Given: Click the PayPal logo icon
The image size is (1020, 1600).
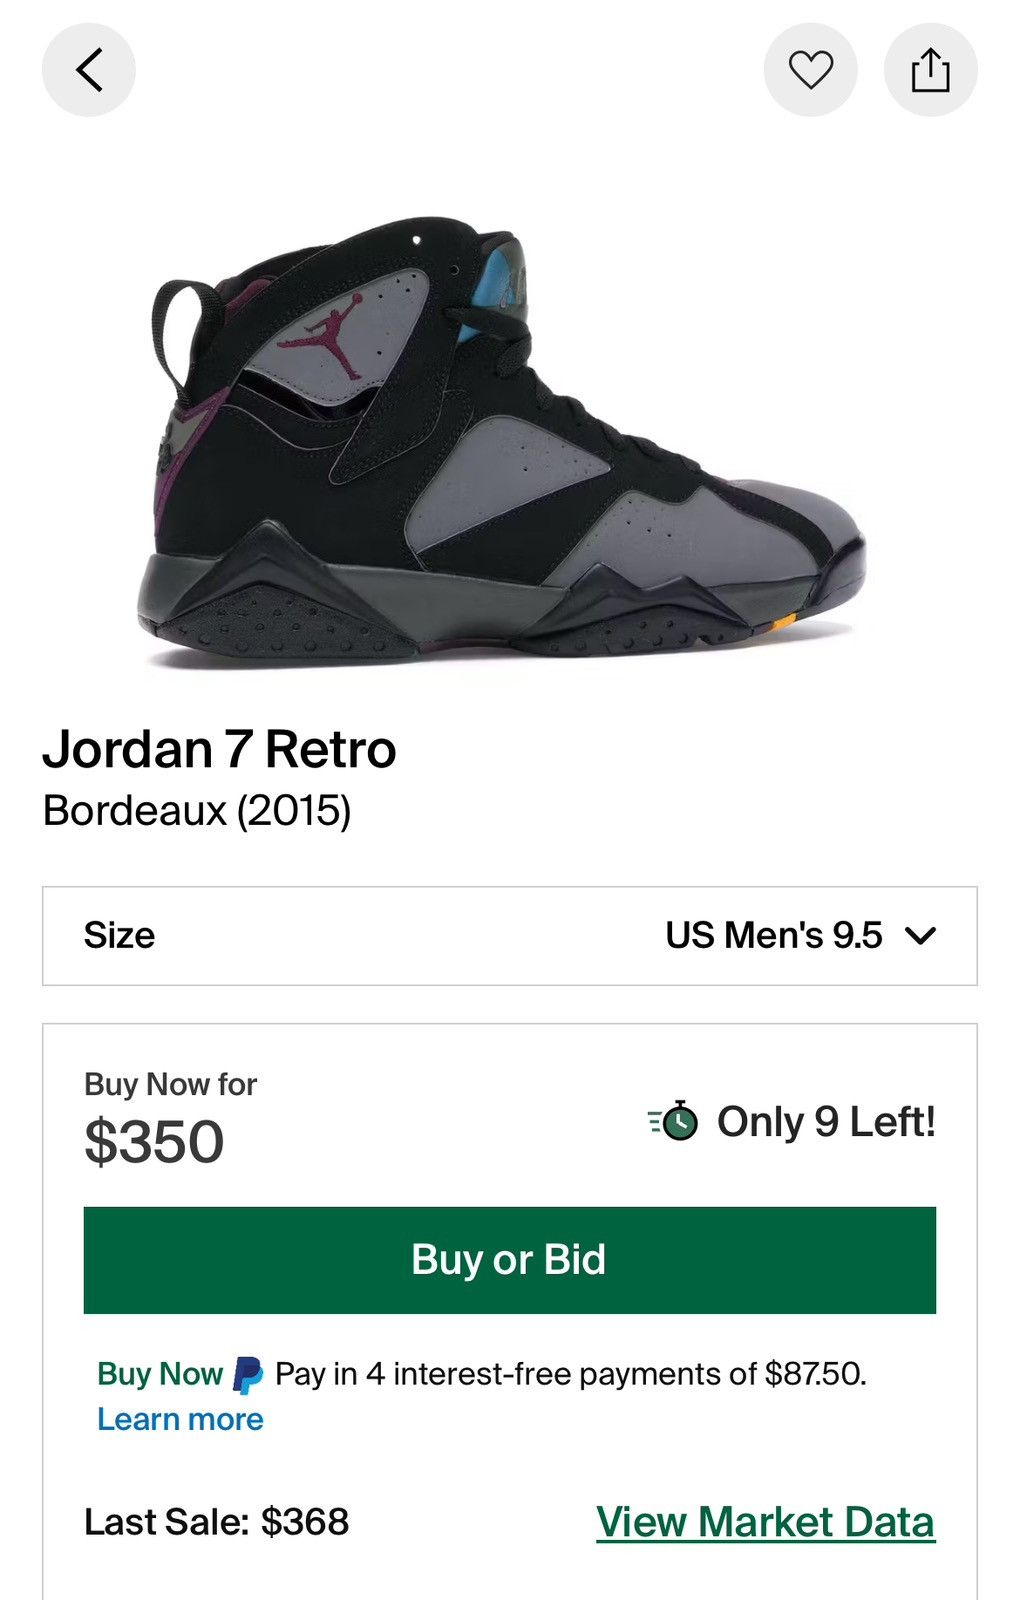Looking at the screenshot, I should pos(248,1375).
